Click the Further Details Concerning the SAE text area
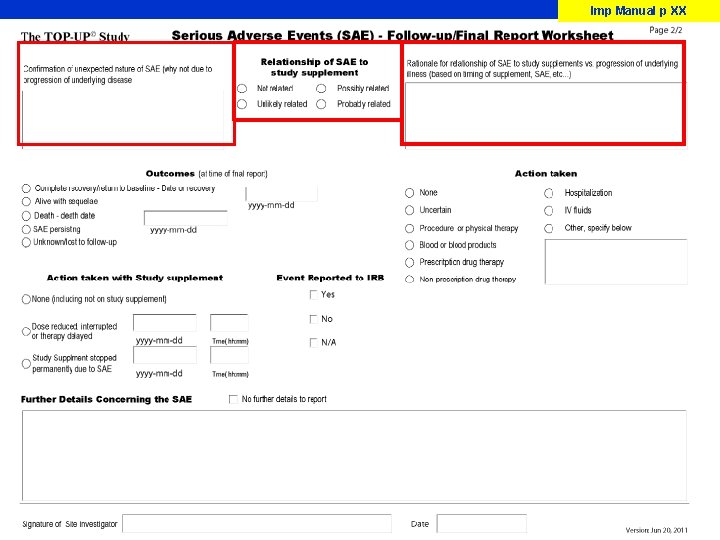 pos(354,456)
